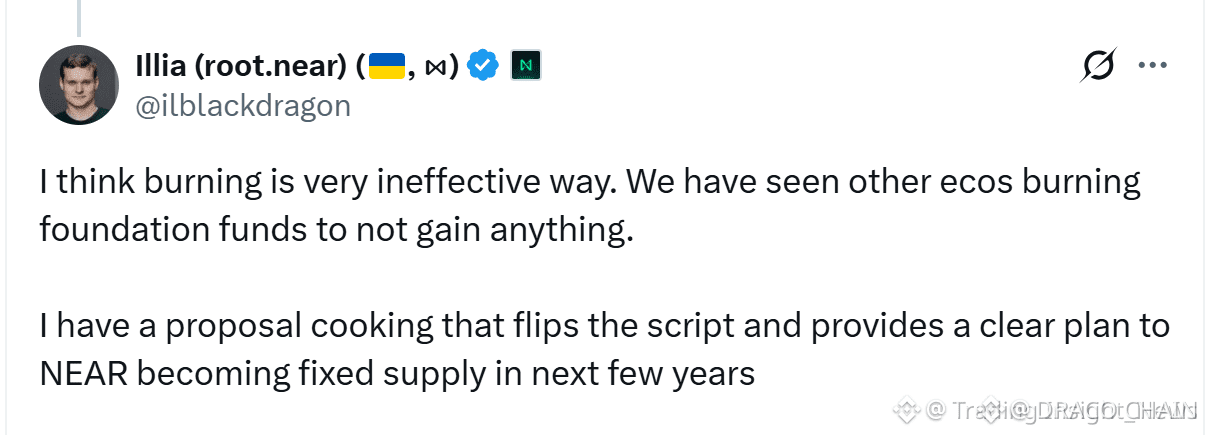The image size is (1205, 435).
Task: Click the Ukraine flag emoji in name
Action: tap(387, 66)
